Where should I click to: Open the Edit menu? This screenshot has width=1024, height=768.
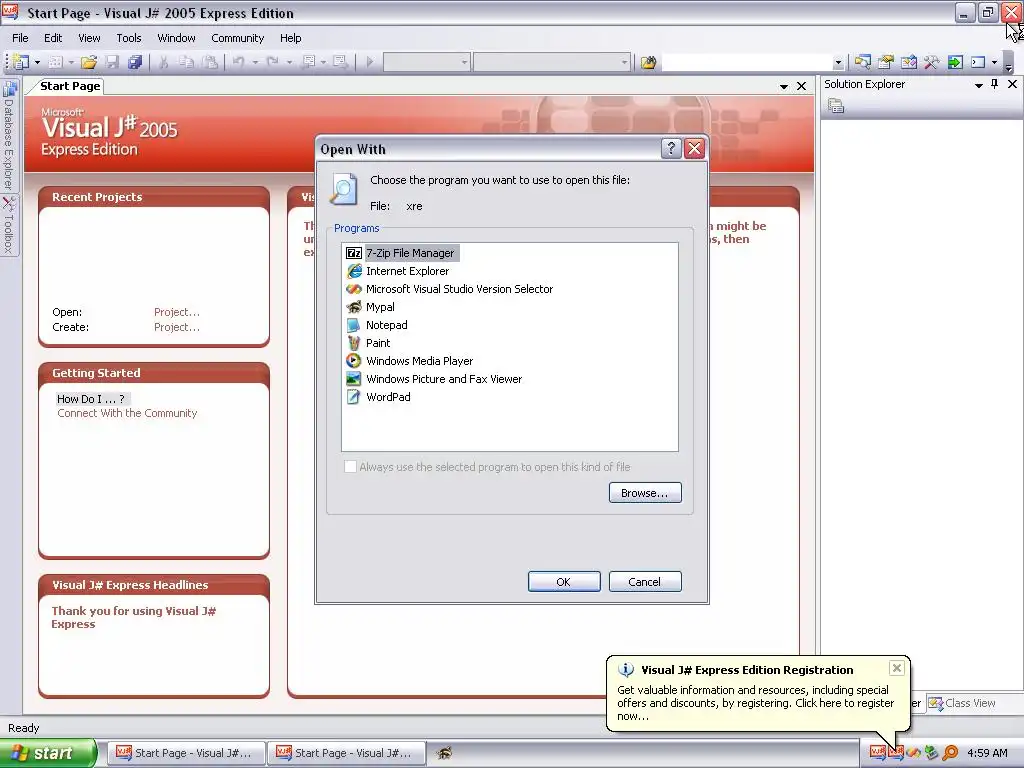tap(53, 38)
